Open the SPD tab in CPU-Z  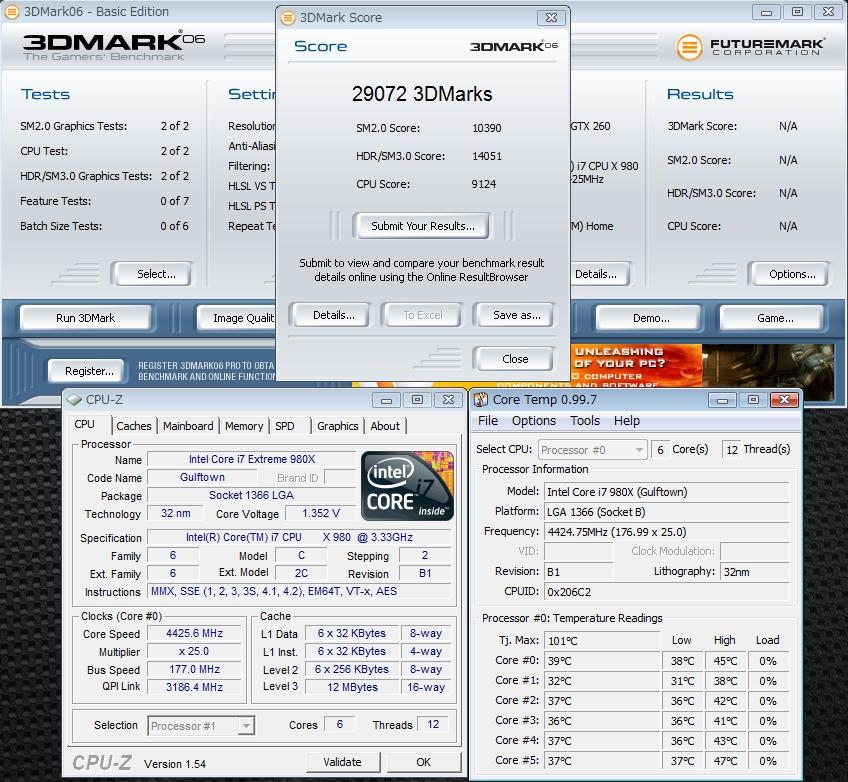(284, 426)
